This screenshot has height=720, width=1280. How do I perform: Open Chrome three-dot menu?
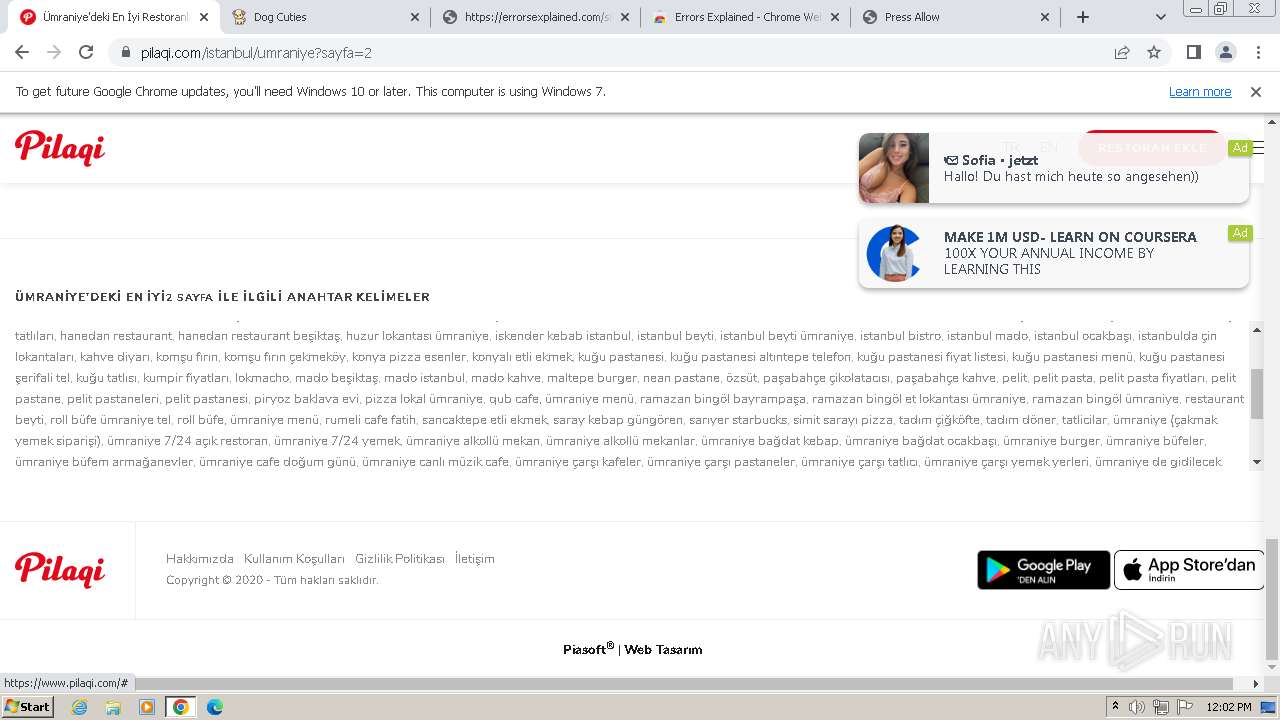click(x=1256, y=52)
